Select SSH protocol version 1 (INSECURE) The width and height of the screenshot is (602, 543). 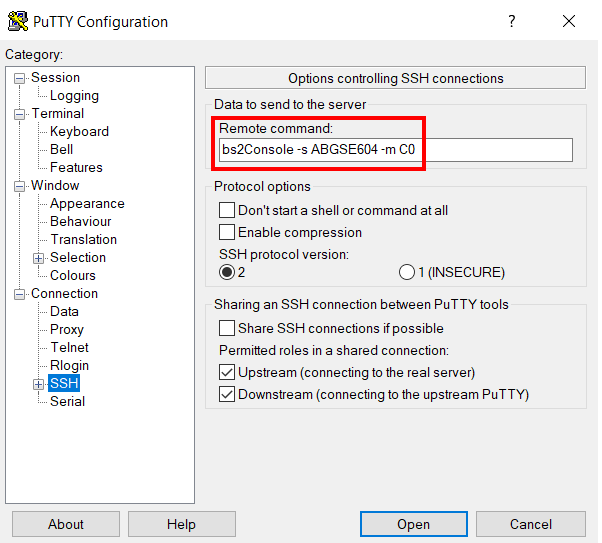pyautogui.click(x=407, y=272)
